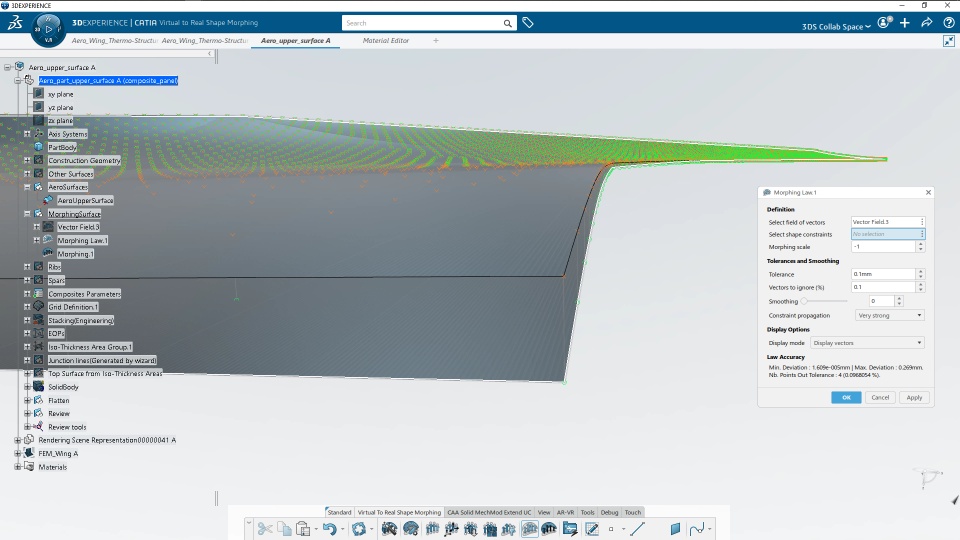The image size is (960, 540).
Task: Open the Display mode dropdown
Action: [867, 343]
